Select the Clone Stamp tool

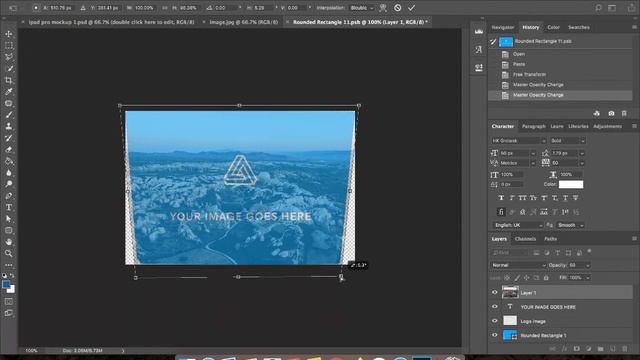9,127
